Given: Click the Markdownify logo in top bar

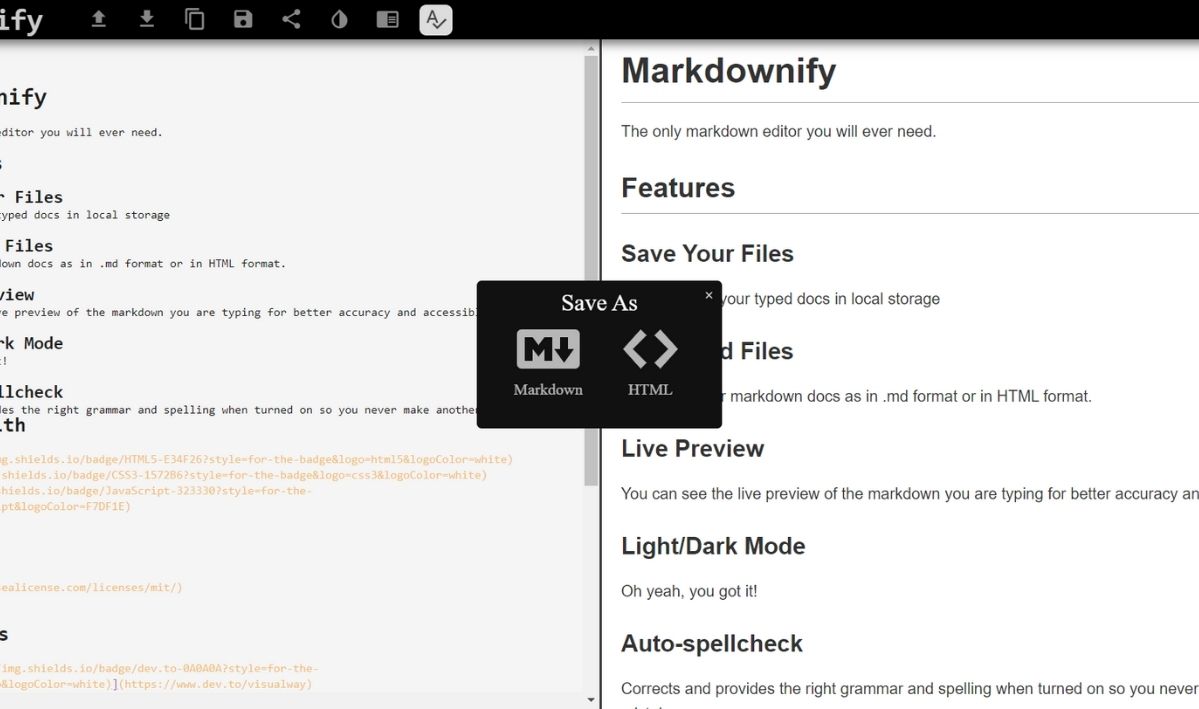Looking at the screenshot, I should [x=21, y=19].
